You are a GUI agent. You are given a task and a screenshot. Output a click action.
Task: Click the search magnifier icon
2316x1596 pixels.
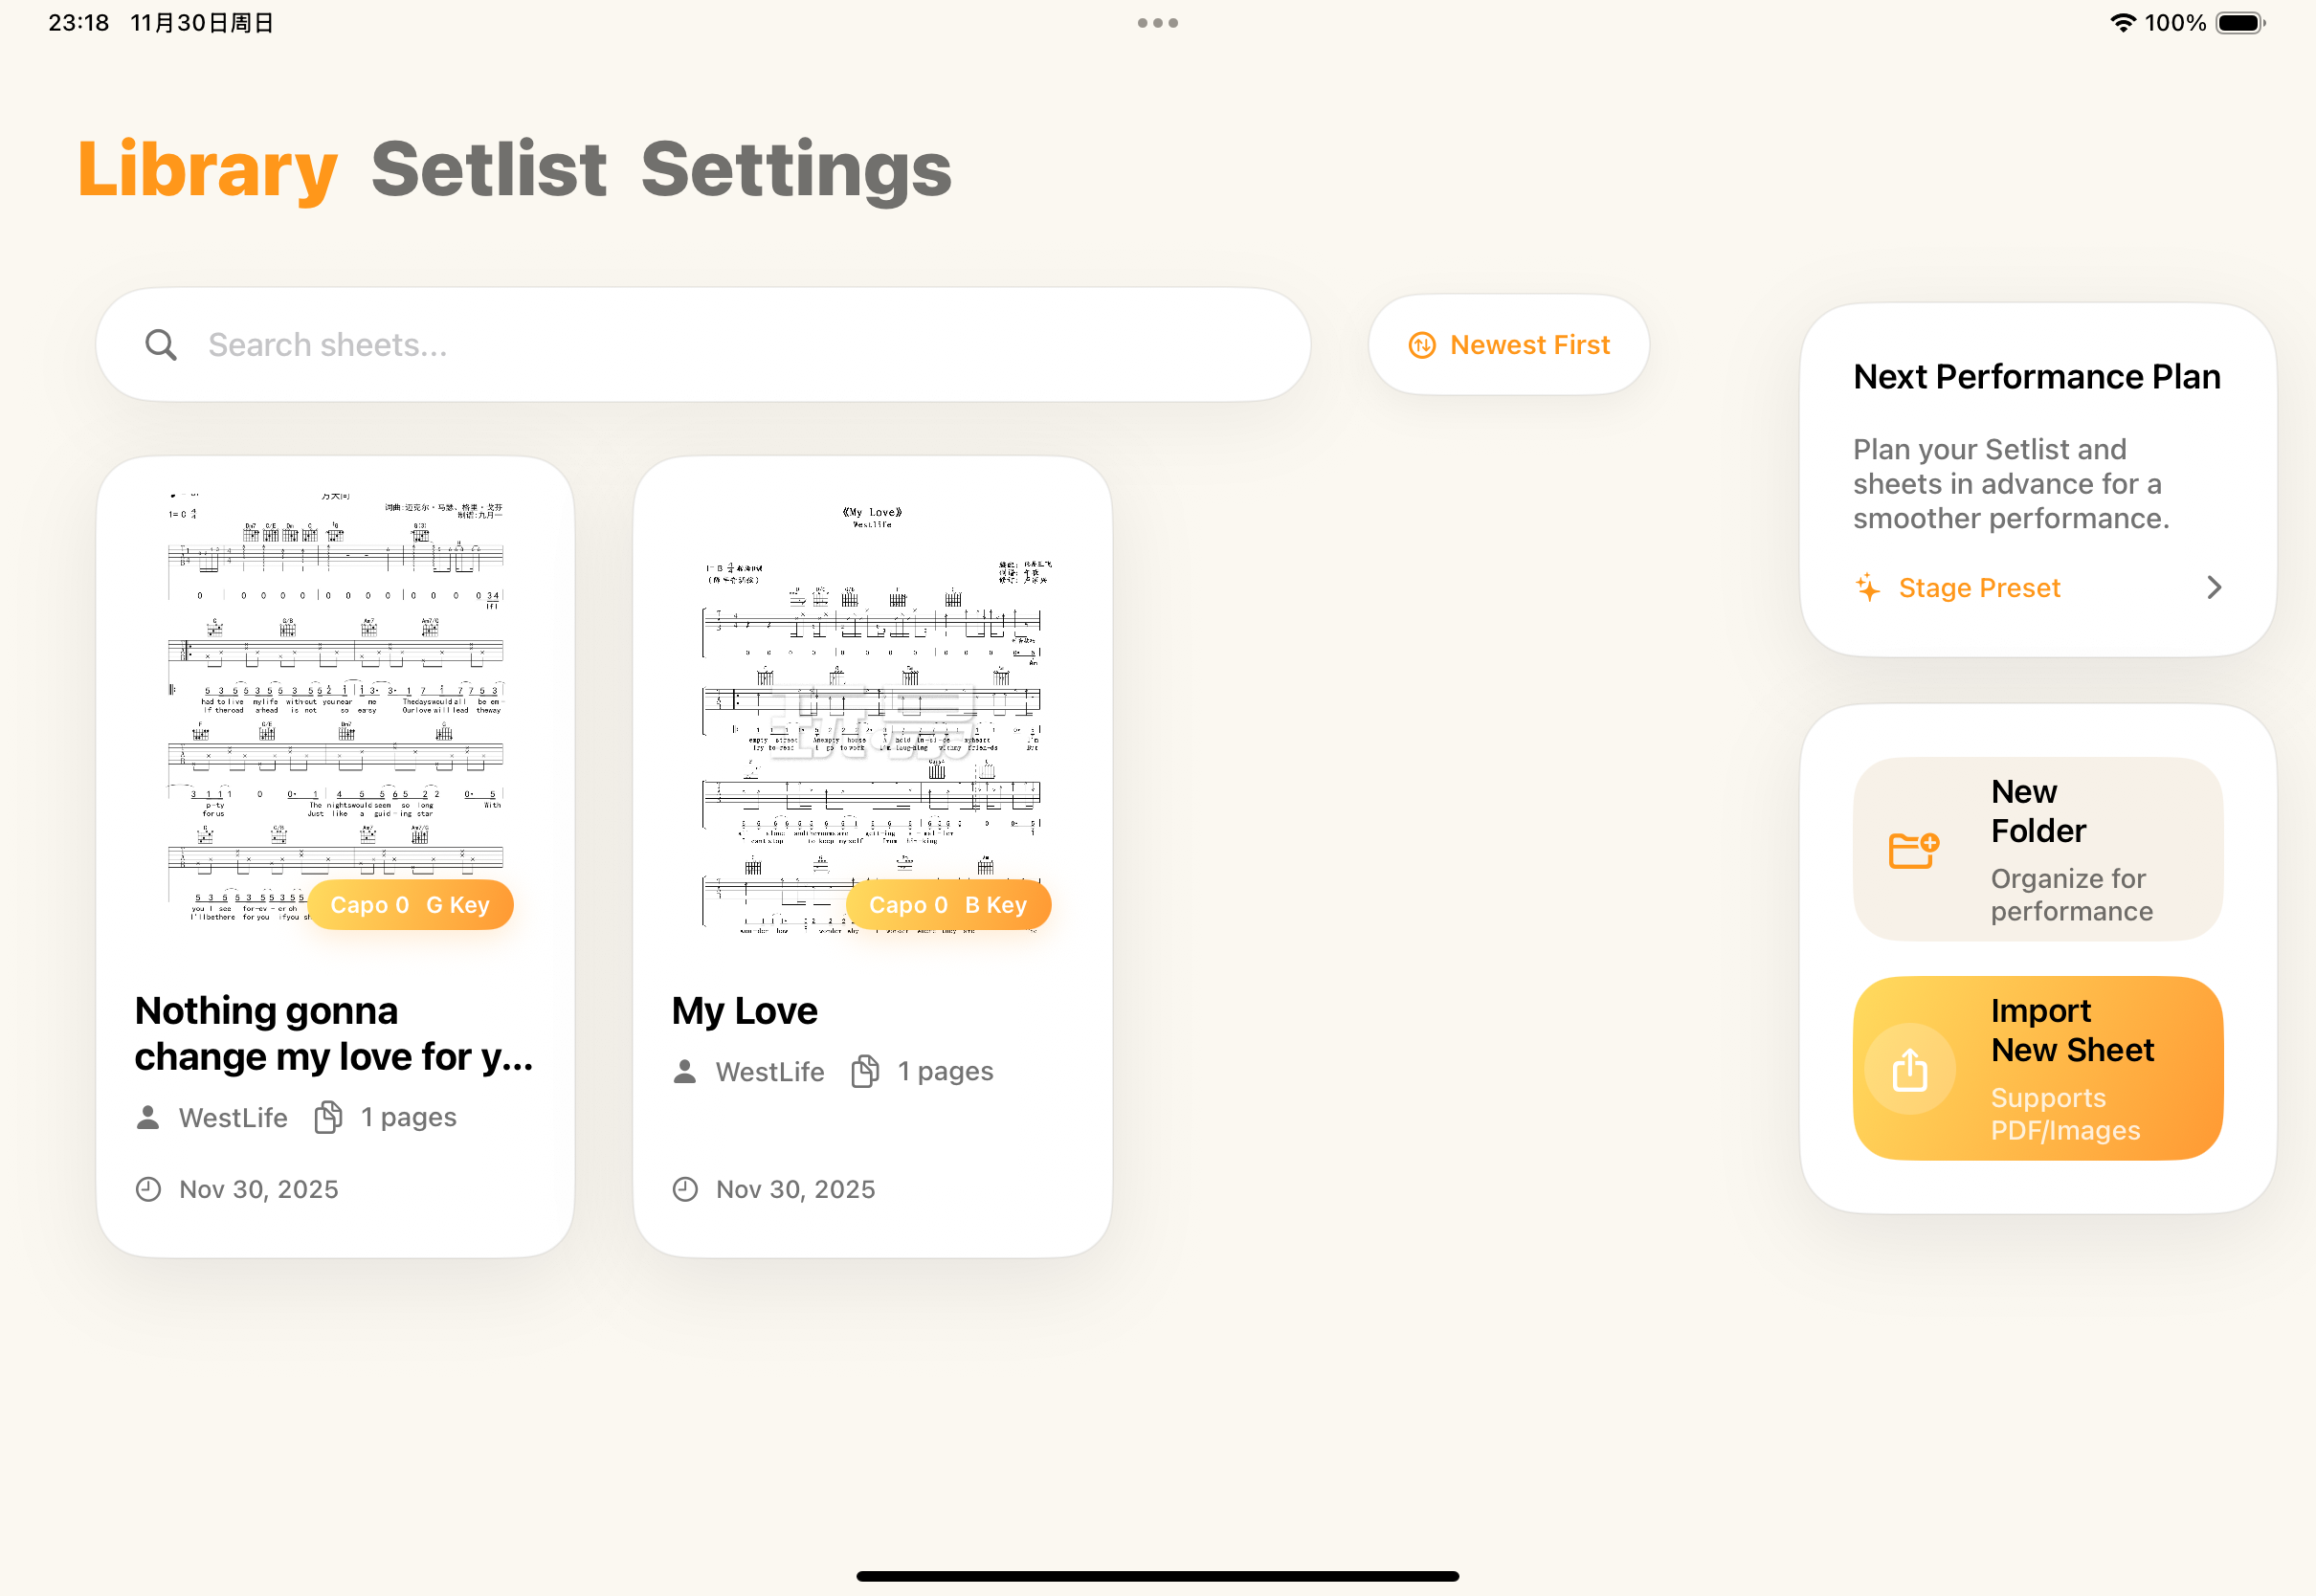(161, 345)
